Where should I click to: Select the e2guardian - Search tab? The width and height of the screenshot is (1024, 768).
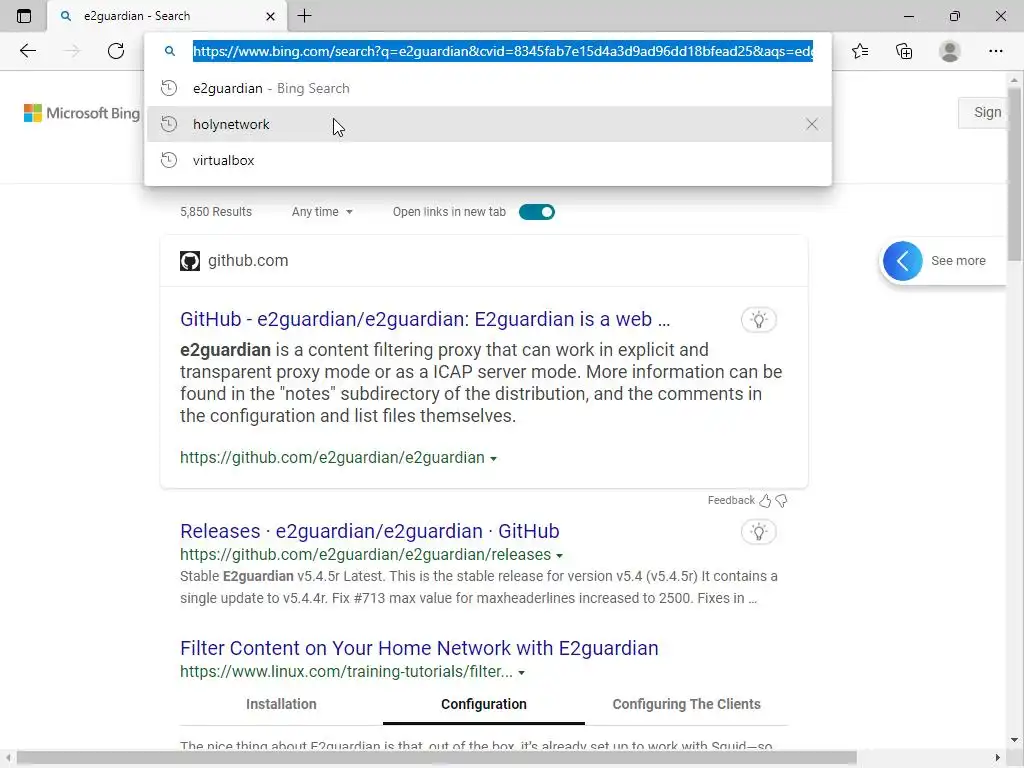[x=167, y=16]
